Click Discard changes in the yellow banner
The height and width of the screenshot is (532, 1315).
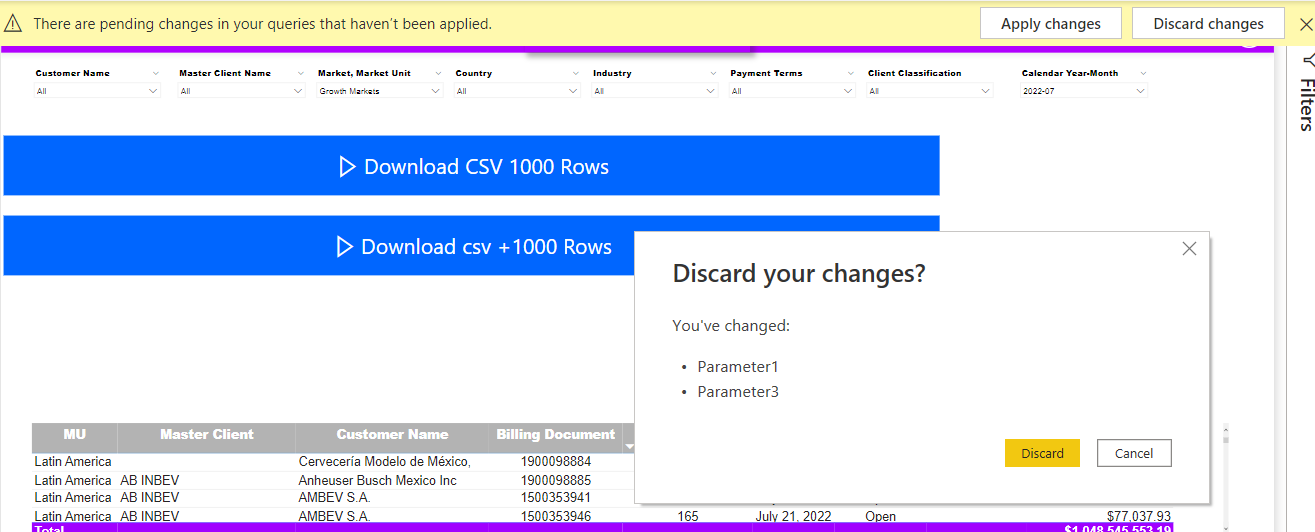click(x=1208, y=24)
